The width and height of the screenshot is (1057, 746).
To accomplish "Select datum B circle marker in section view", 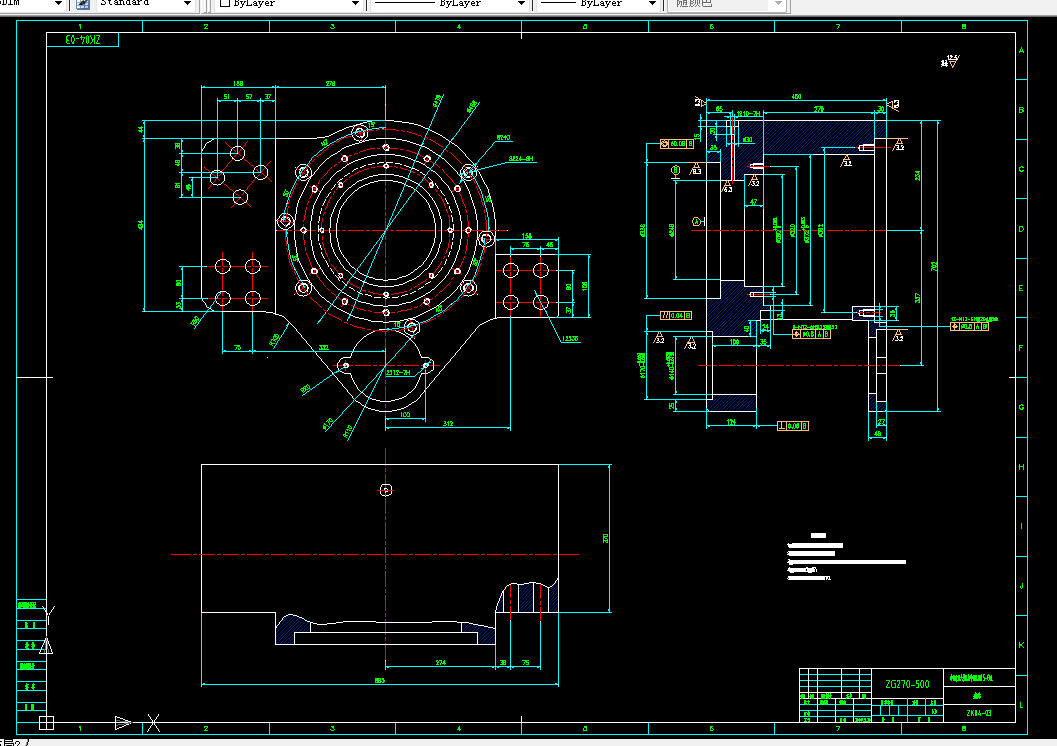I will 675,170.
